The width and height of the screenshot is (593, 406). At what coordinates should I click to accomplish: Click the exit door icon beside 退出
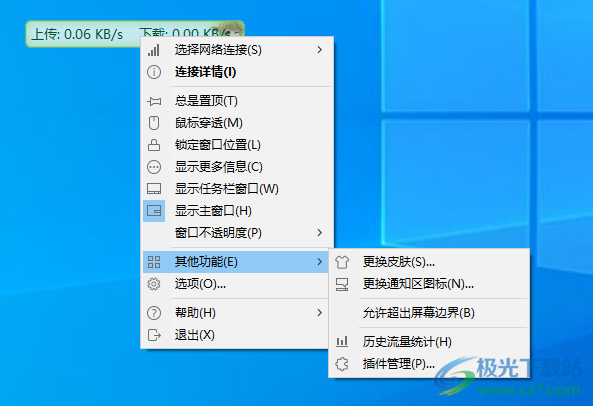coord(154,335)
